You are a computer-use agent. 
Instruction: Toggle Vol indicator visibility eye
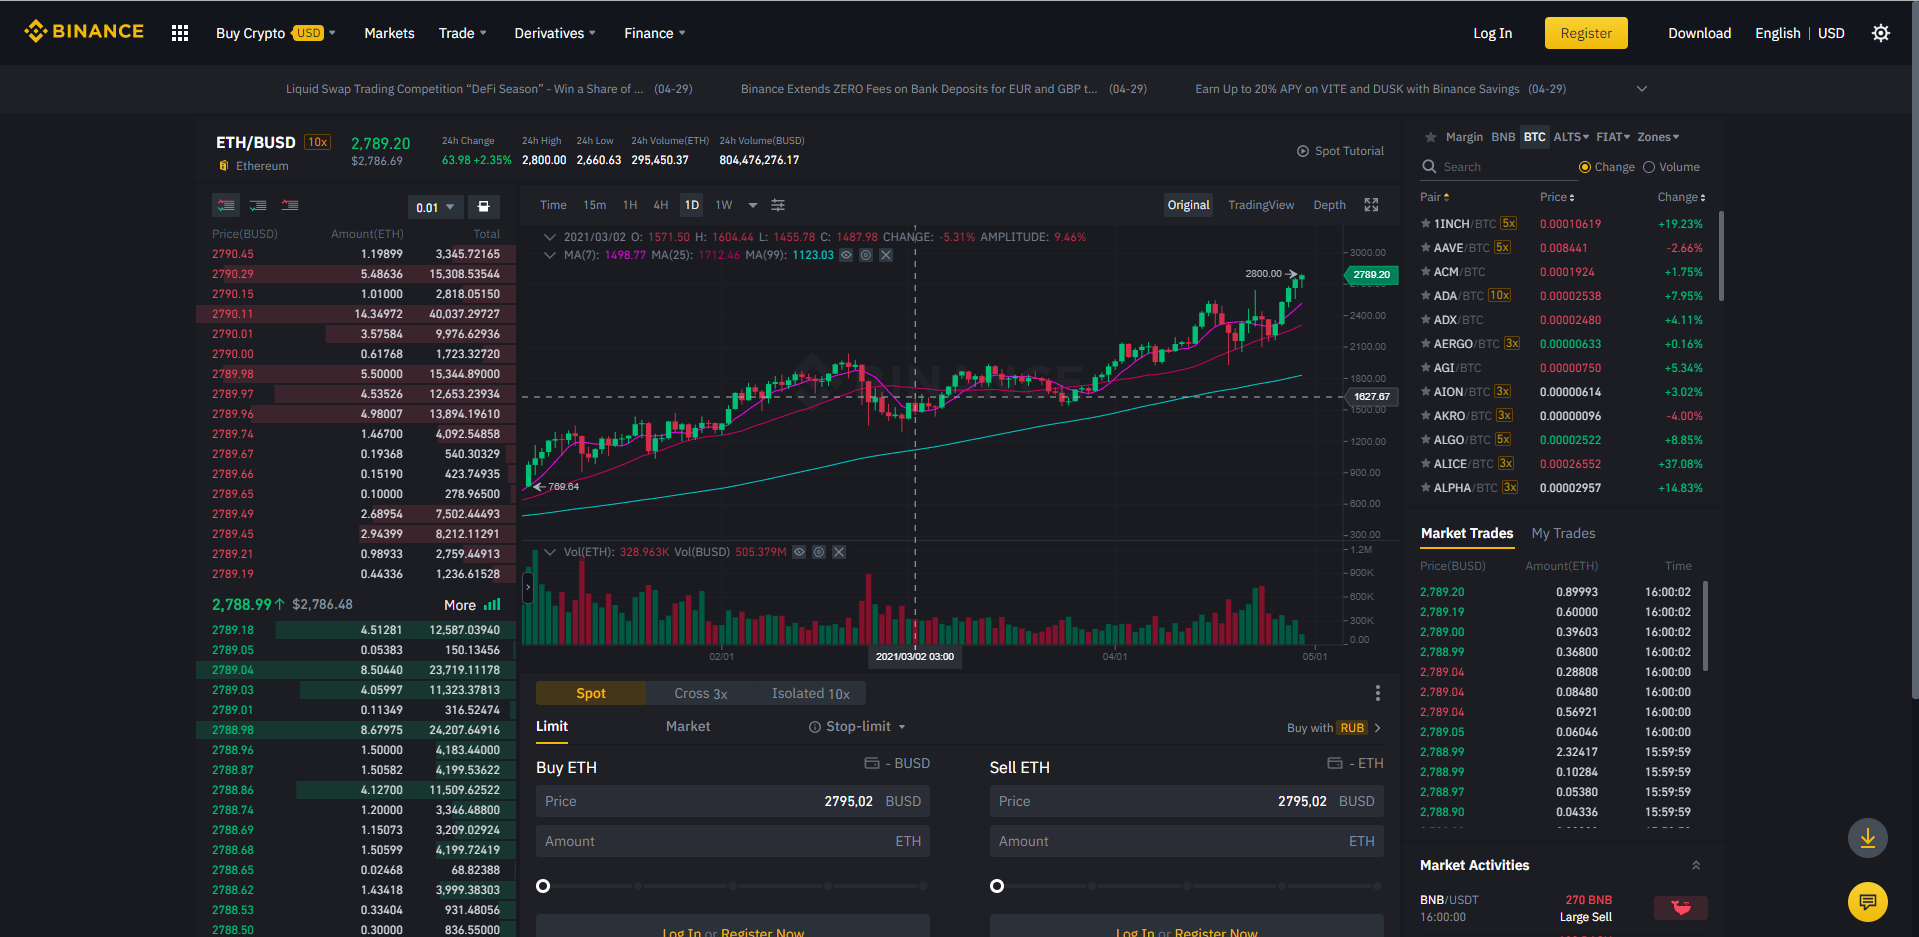coord(799,552)
